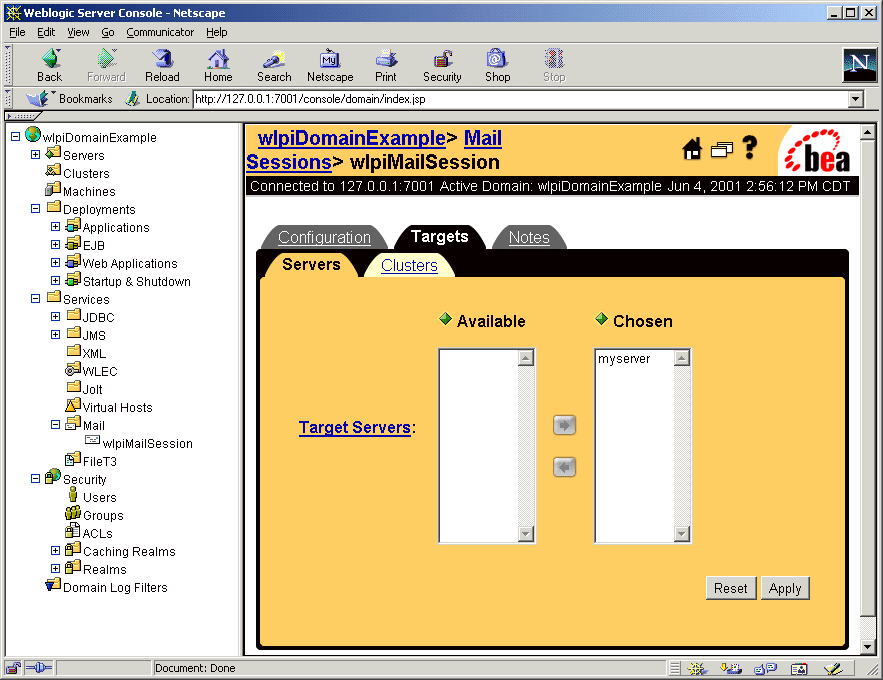Expand the EJB tree node
The width and height of the screenshot is (883, 680).
pyautogui.click(x=55, y=245)
